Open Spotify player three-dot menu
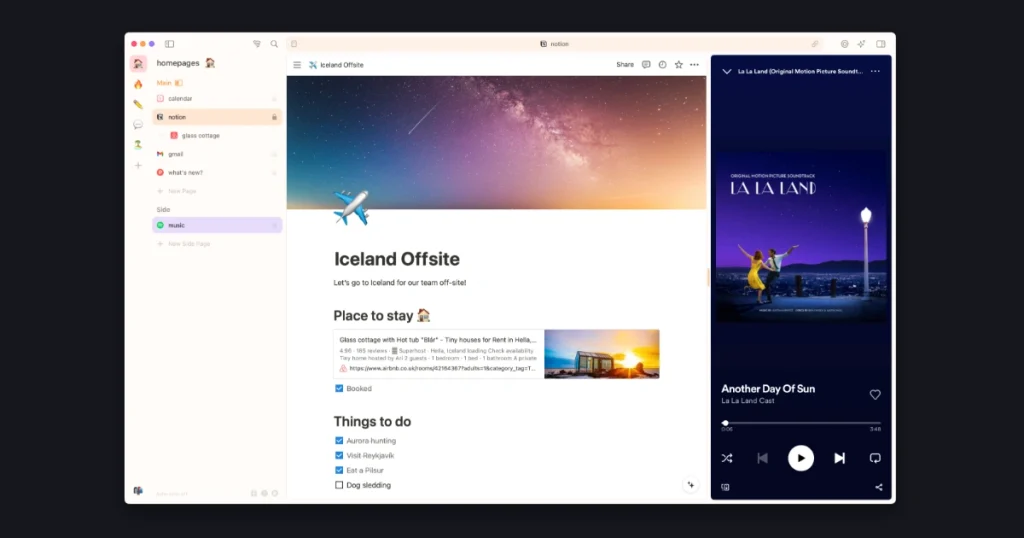 pos(875,71)
